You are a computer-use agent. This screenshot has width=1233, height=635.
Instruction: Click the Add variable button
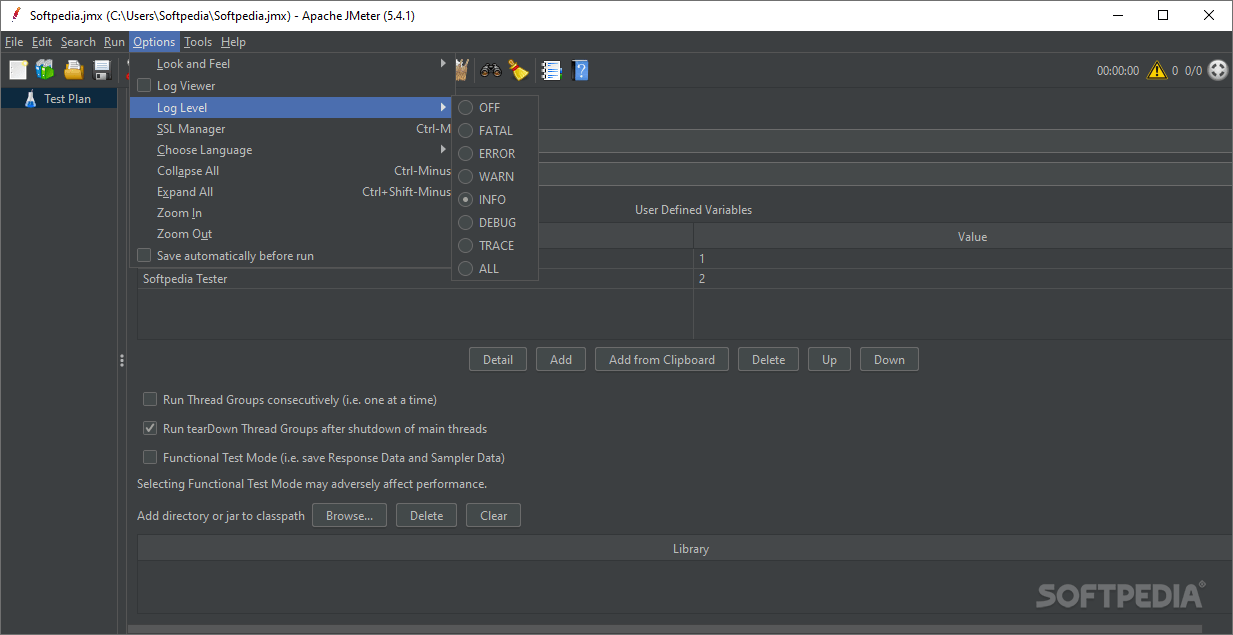click(x=561, y=360)
